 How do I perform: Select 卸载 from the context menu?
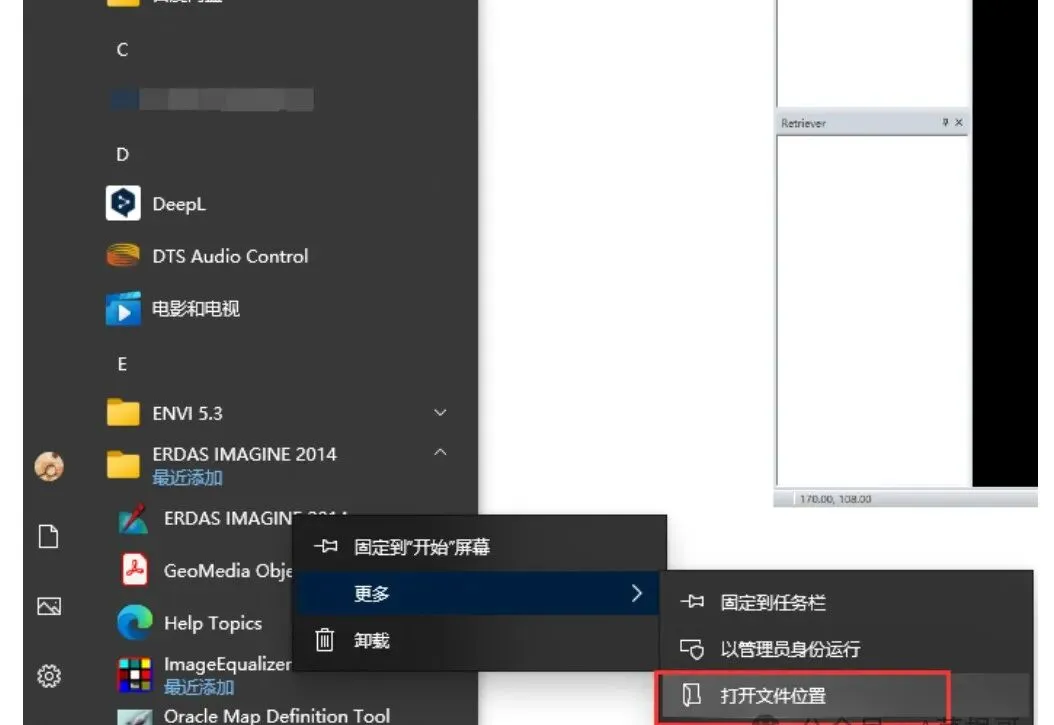478,640
